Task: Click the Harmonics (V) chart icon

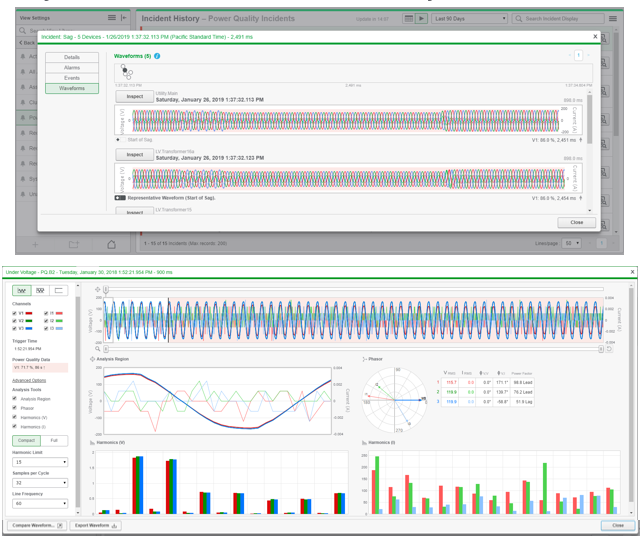Action: tap(92, 443)
